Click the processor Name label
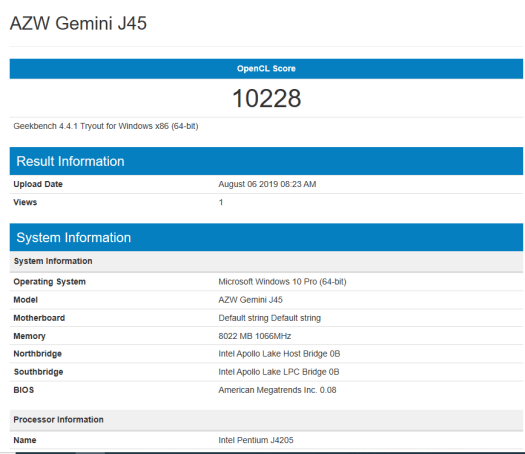Image resolution: width=525 pixels, height=454 pixels. point(25,440)
